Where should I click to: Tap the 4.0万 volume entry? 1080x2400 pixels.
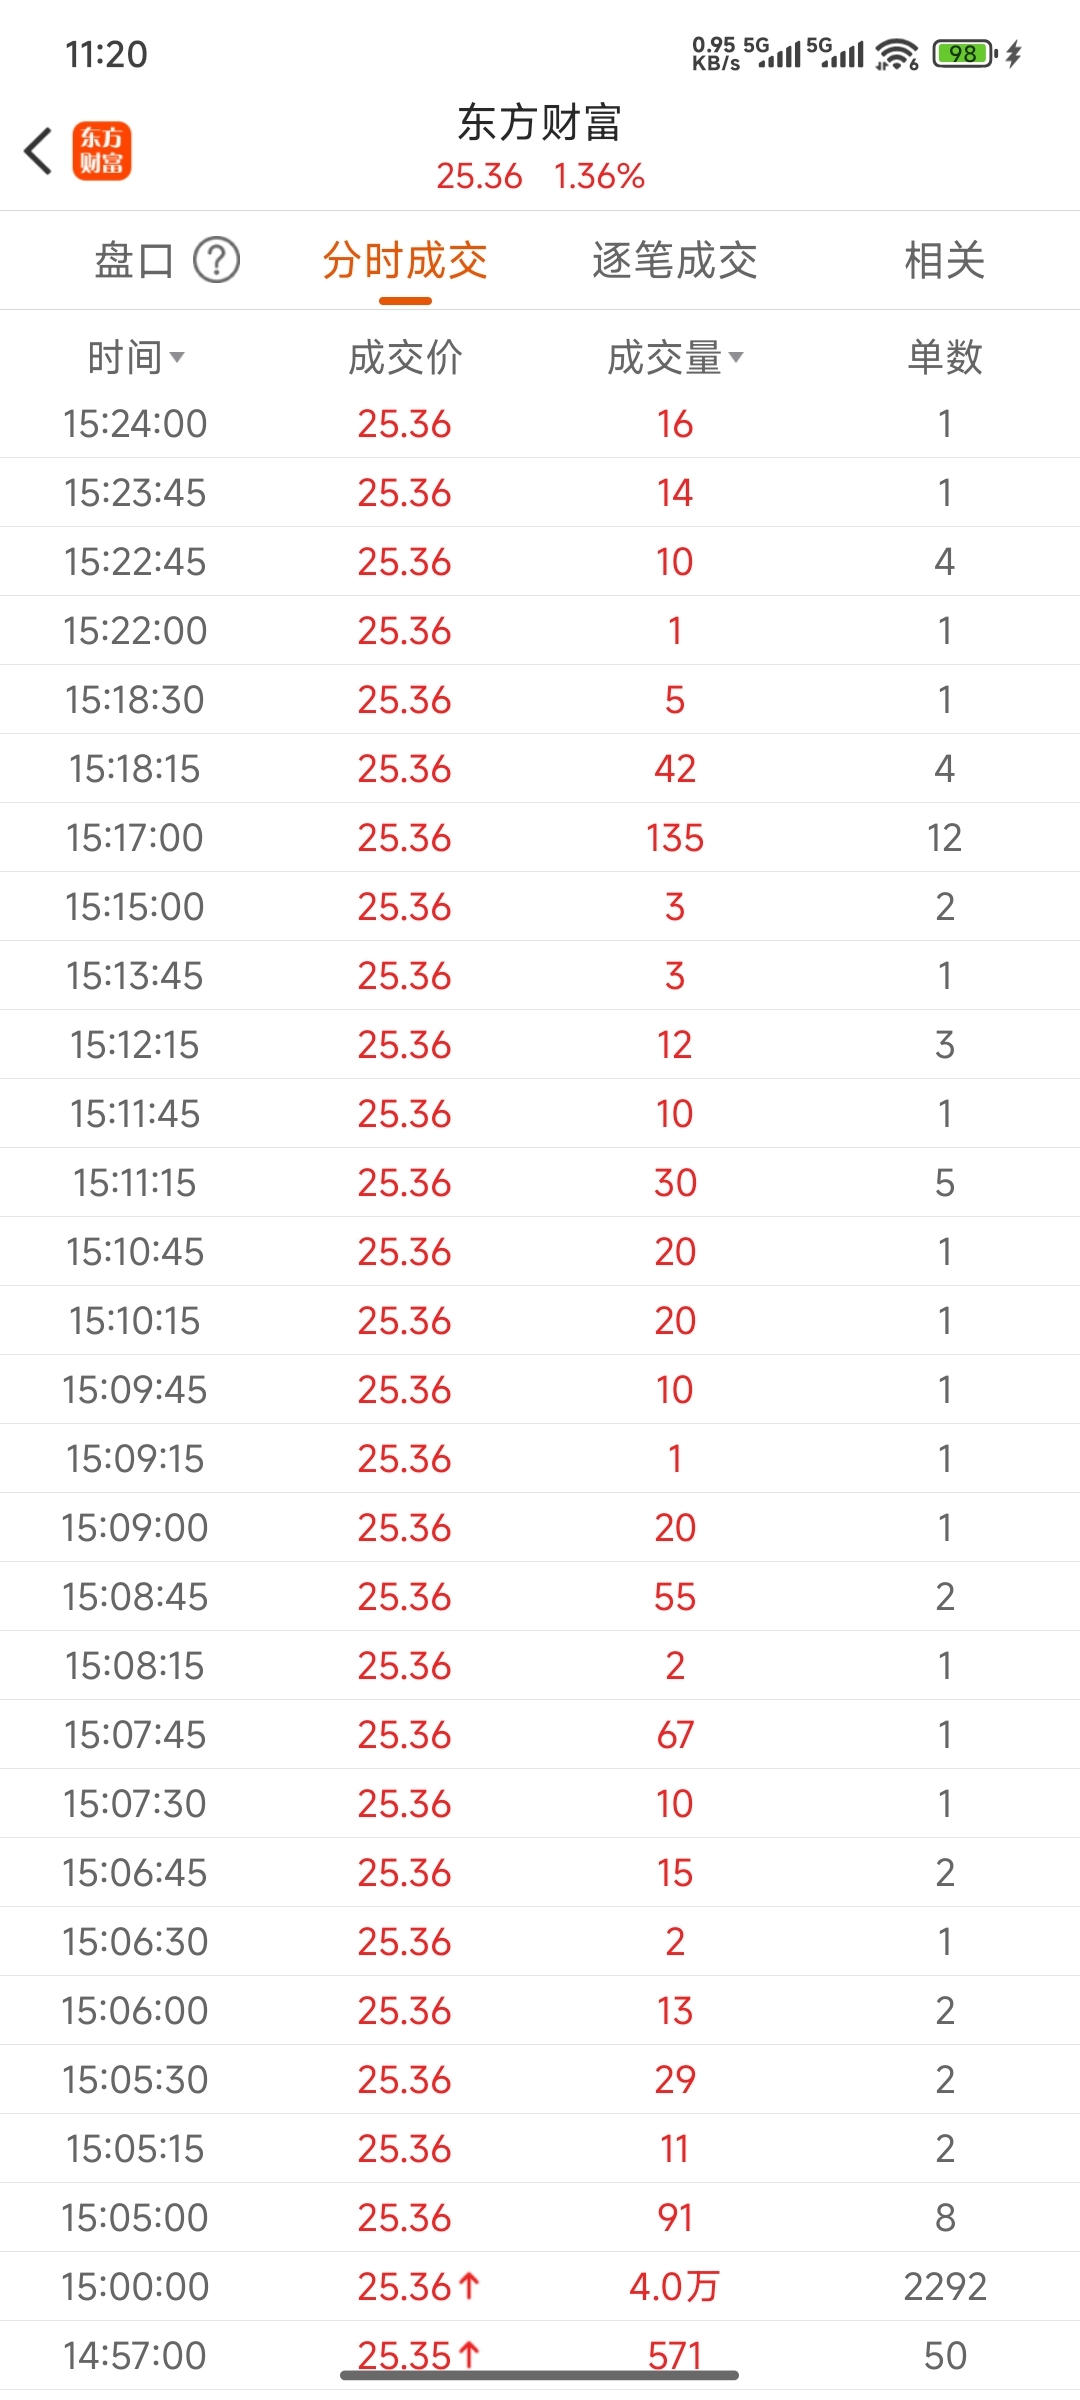pyautogui.click(x=674, y=2286)
